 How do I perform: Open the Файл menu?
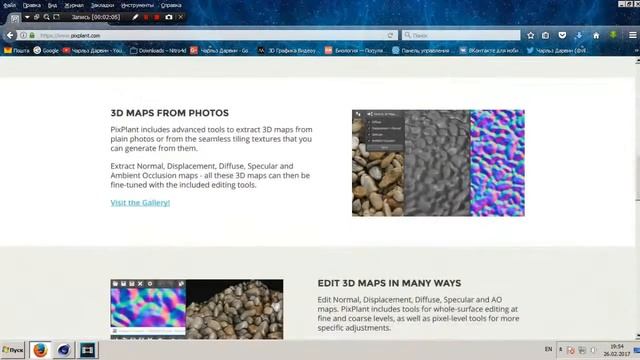tap(9, 5)
